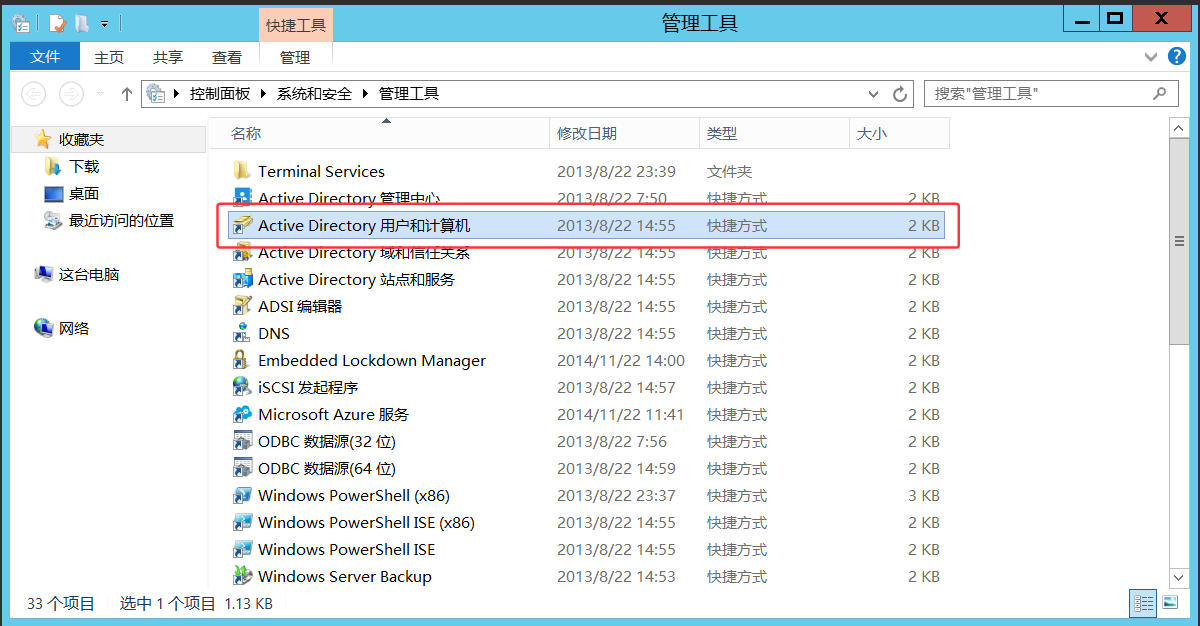
Task: Open 下载 in the navigation pane
Action: 84,166
